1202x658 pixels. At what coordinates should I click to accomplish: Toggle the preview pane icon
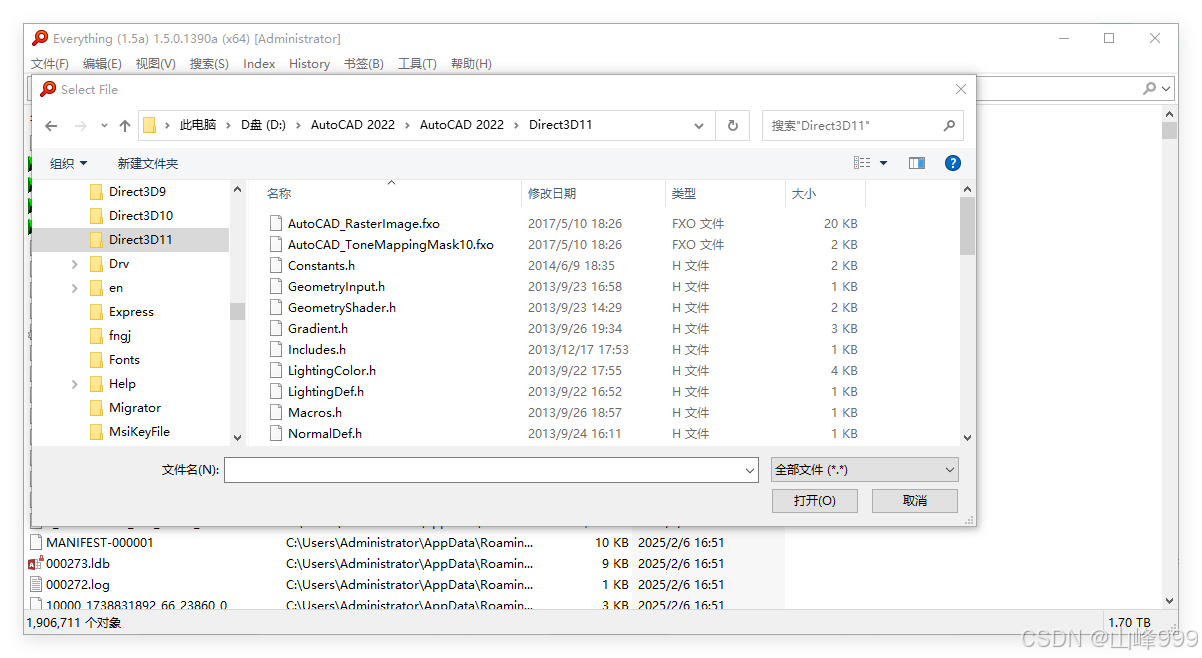[x=917, y=163]
